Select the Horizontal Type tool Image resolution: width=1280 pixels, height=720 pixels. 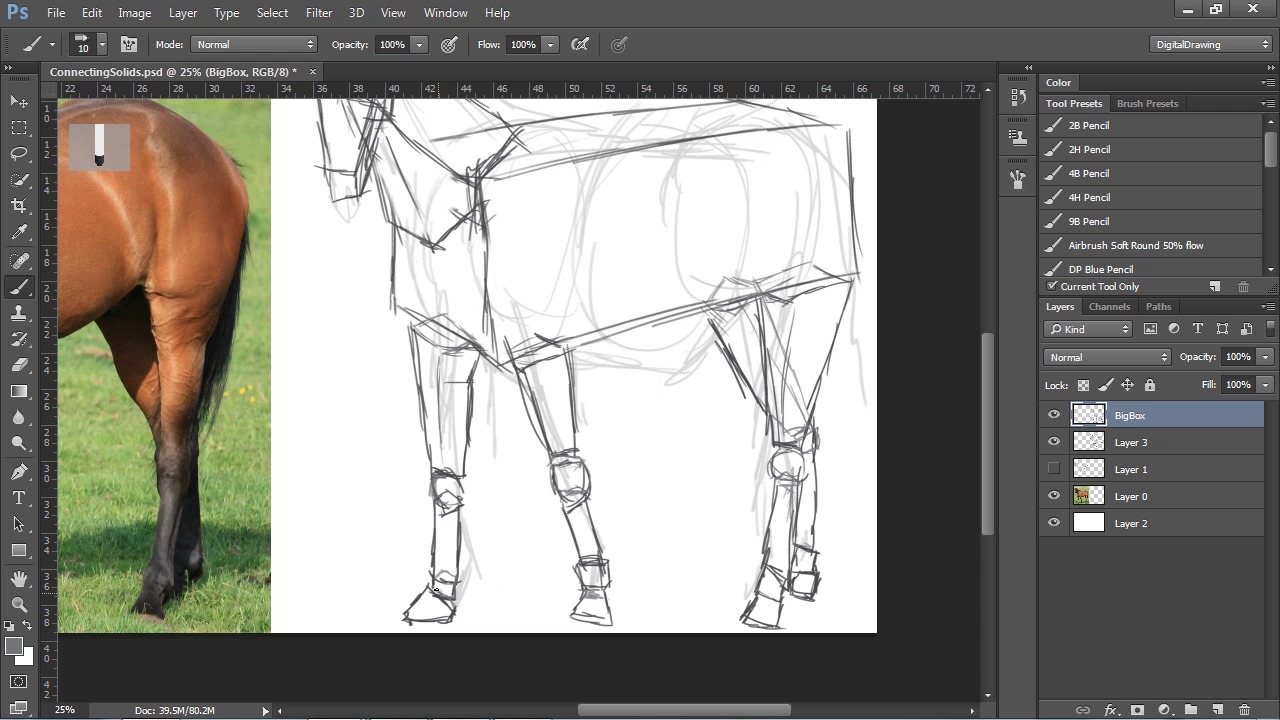[19, 498]
